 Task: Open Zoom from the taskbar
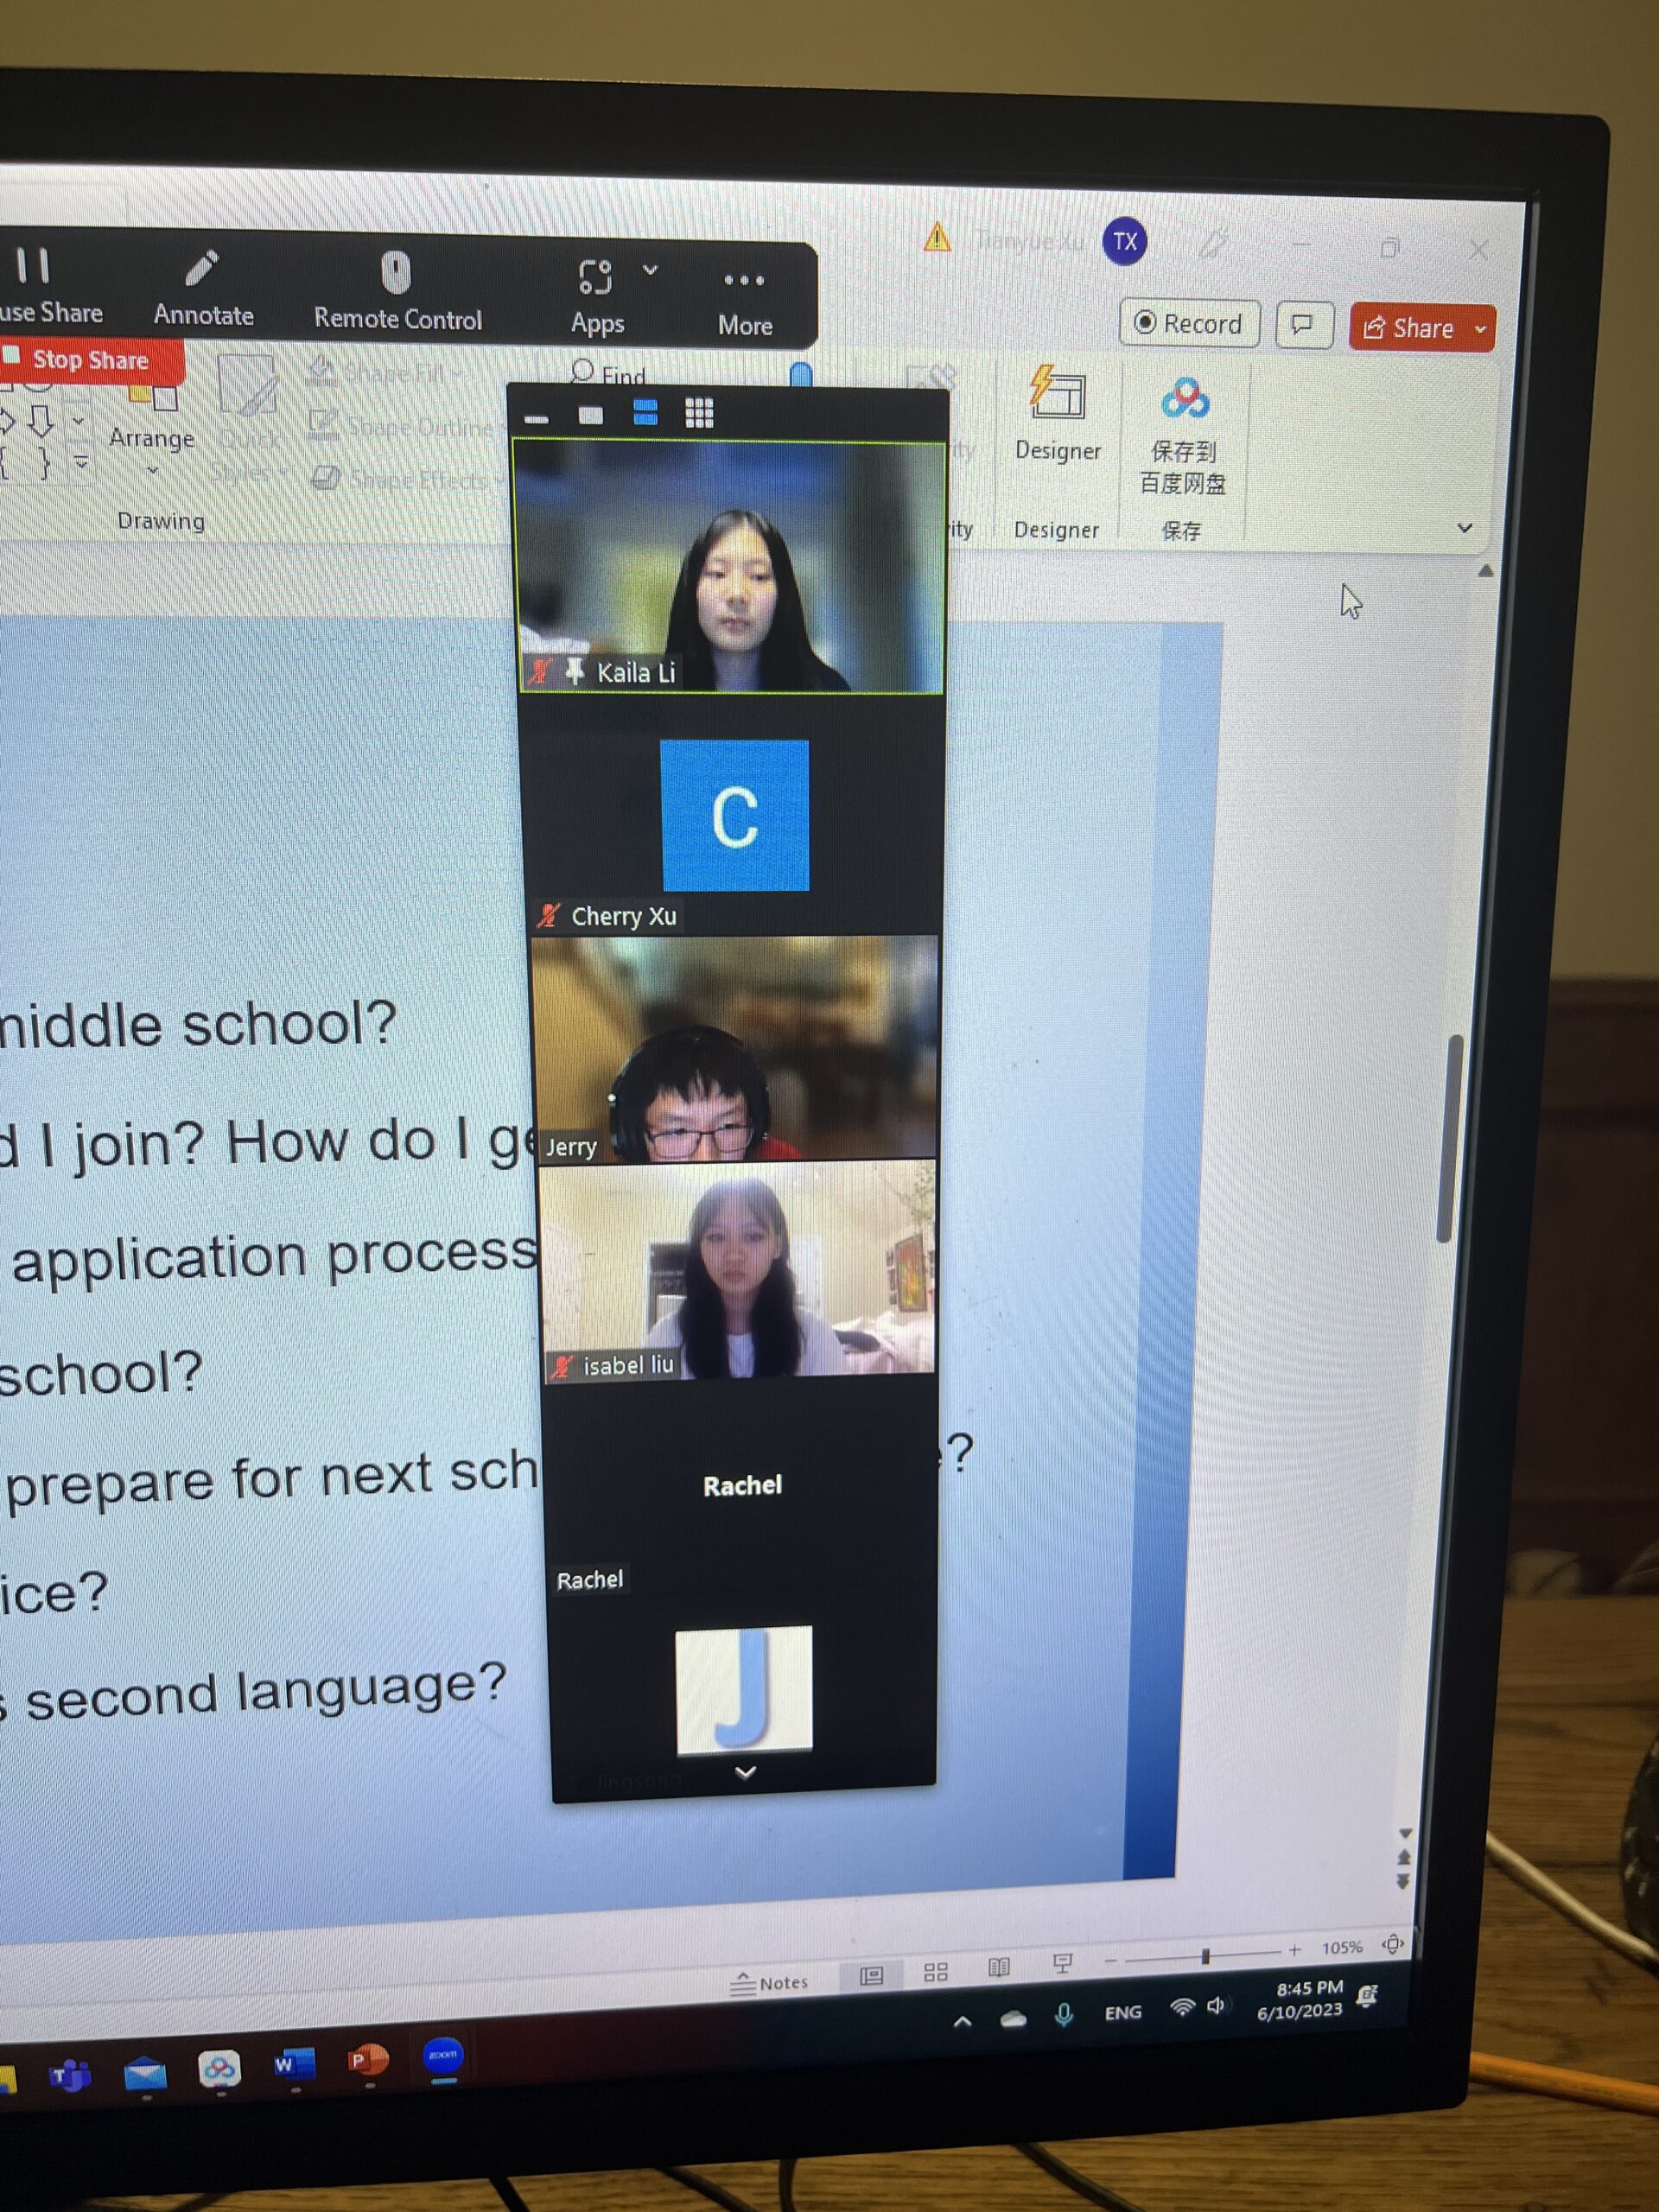(443, 2056)
